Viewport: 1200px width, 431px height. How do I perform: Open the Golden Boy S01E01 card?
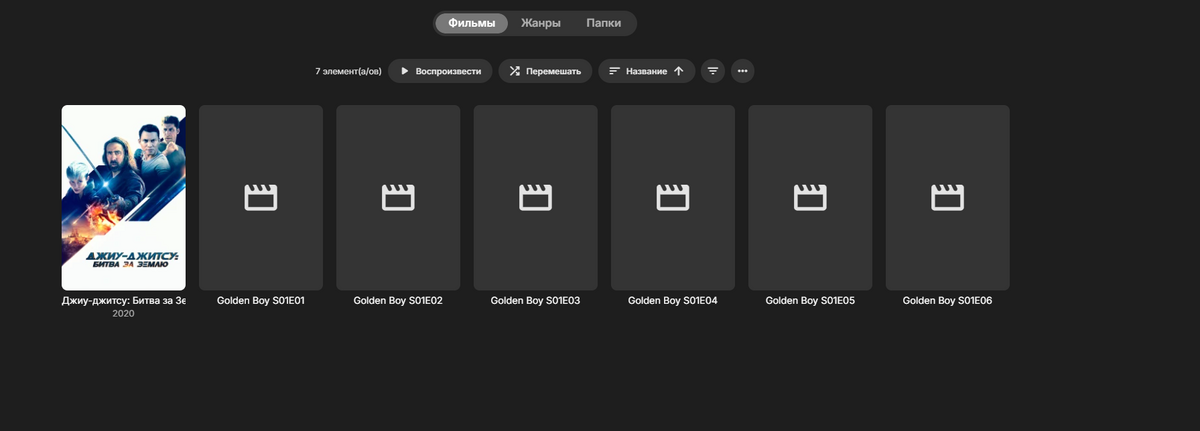(261, 198)
